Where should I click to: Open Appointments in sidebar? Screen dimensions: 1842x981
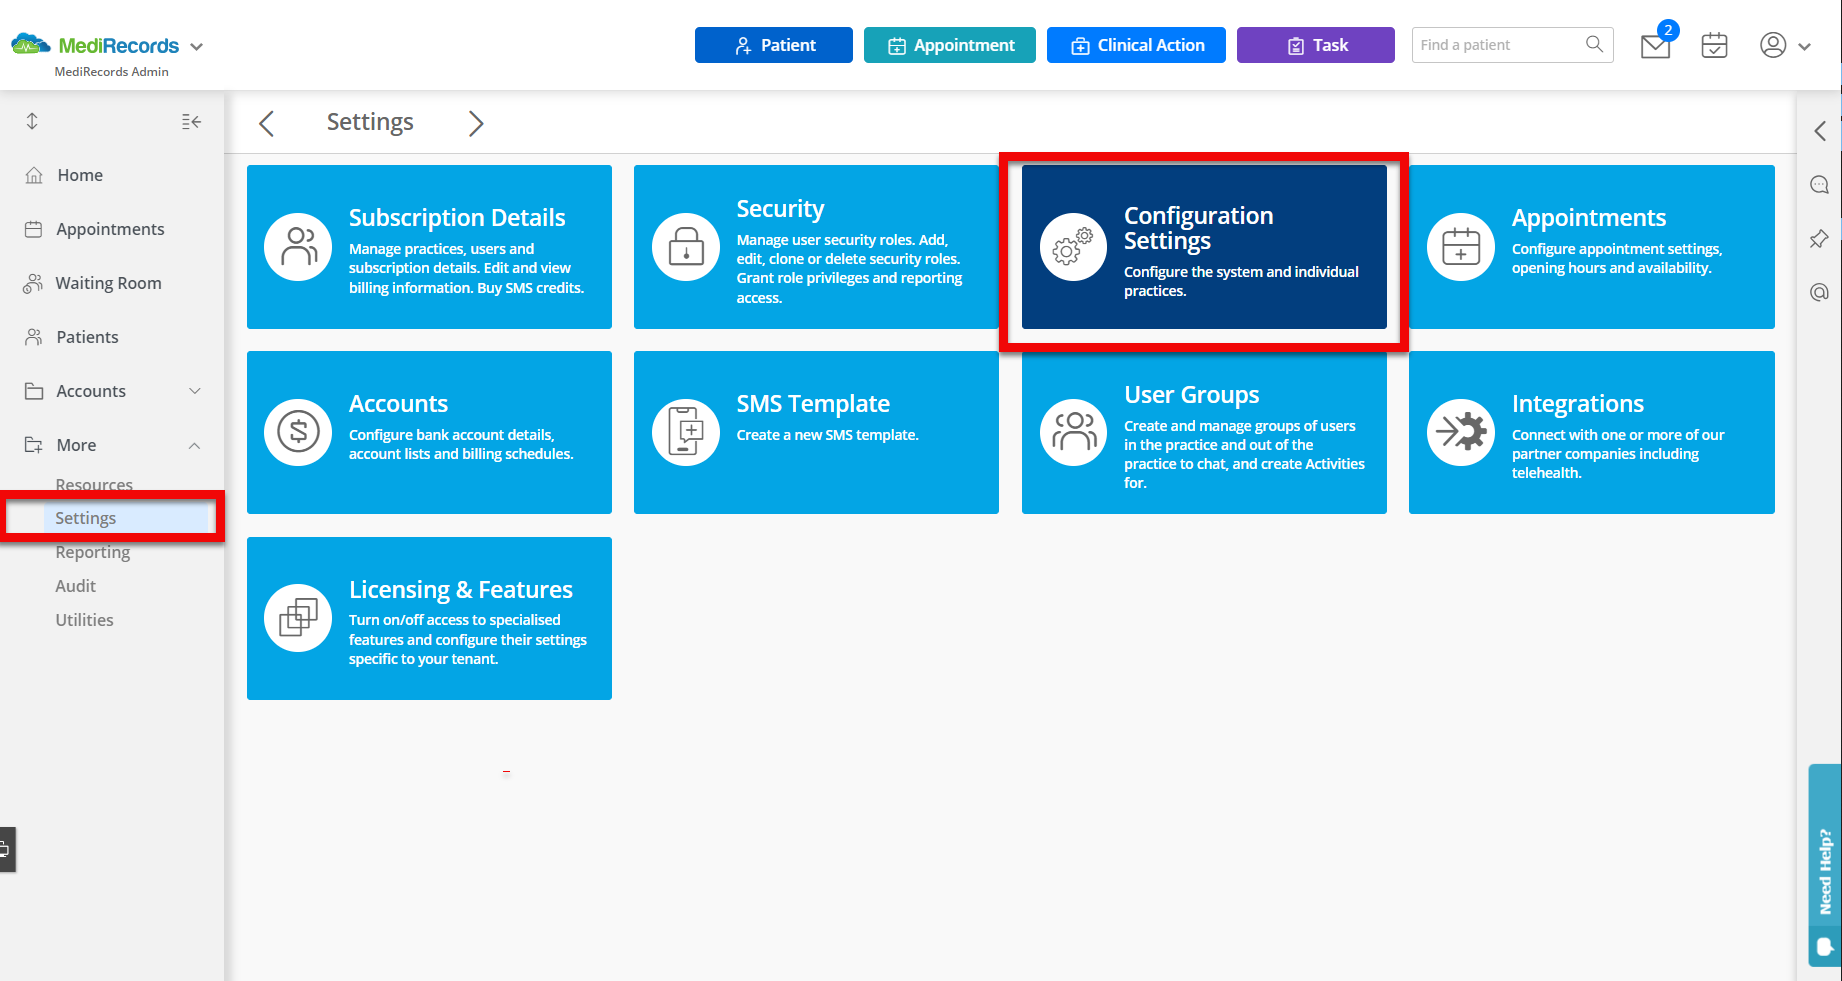point(110,229)
